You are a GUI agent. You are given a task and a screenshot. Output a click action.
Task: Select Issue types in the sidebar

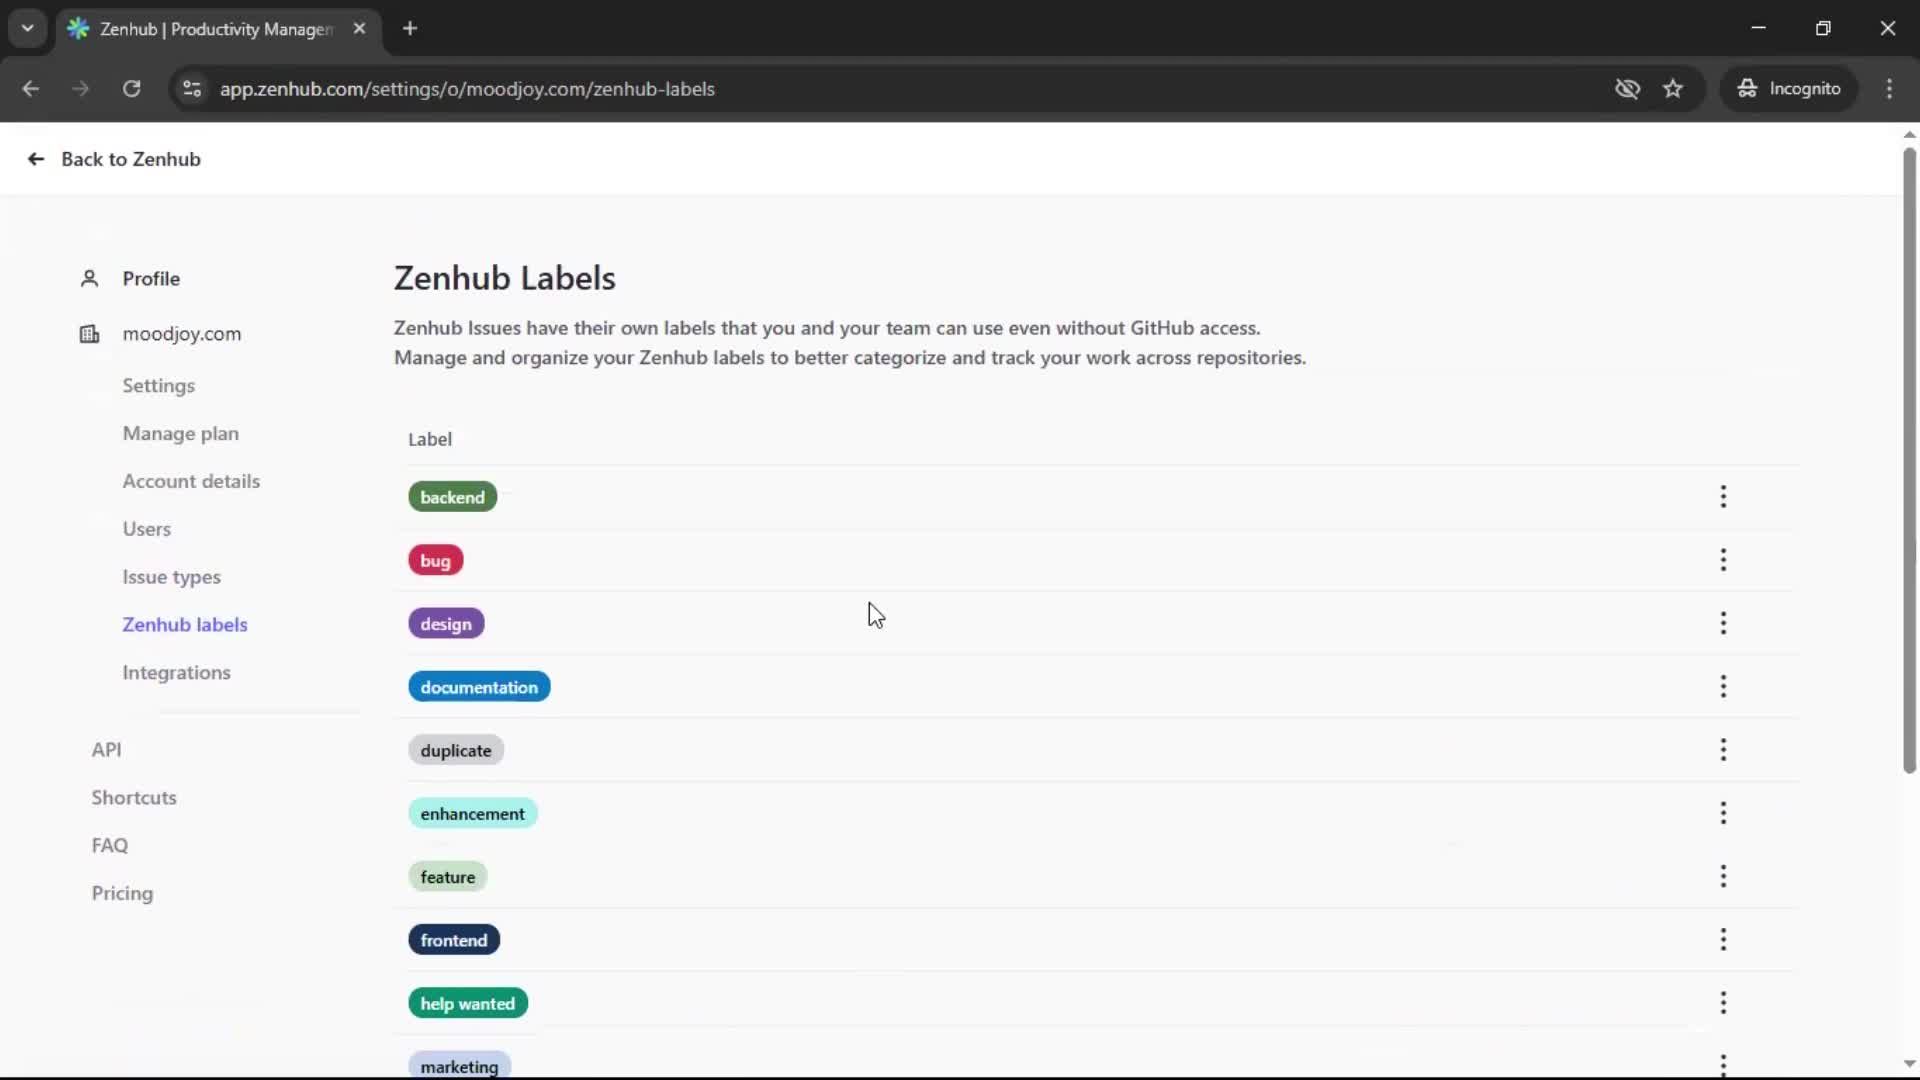point(171,577)
